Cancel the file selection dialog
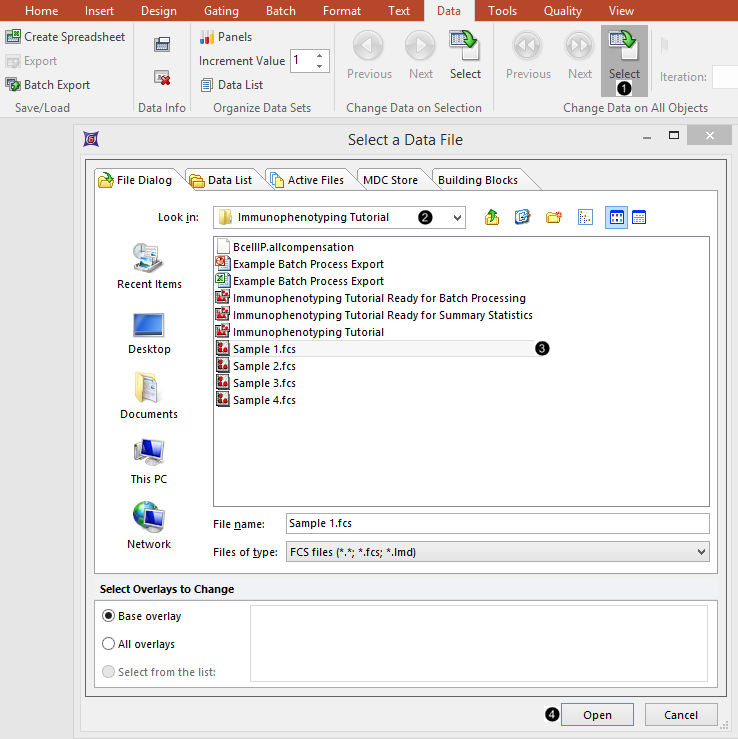The width and height of the screenshot is (738, 739). (x=680, y=715)
